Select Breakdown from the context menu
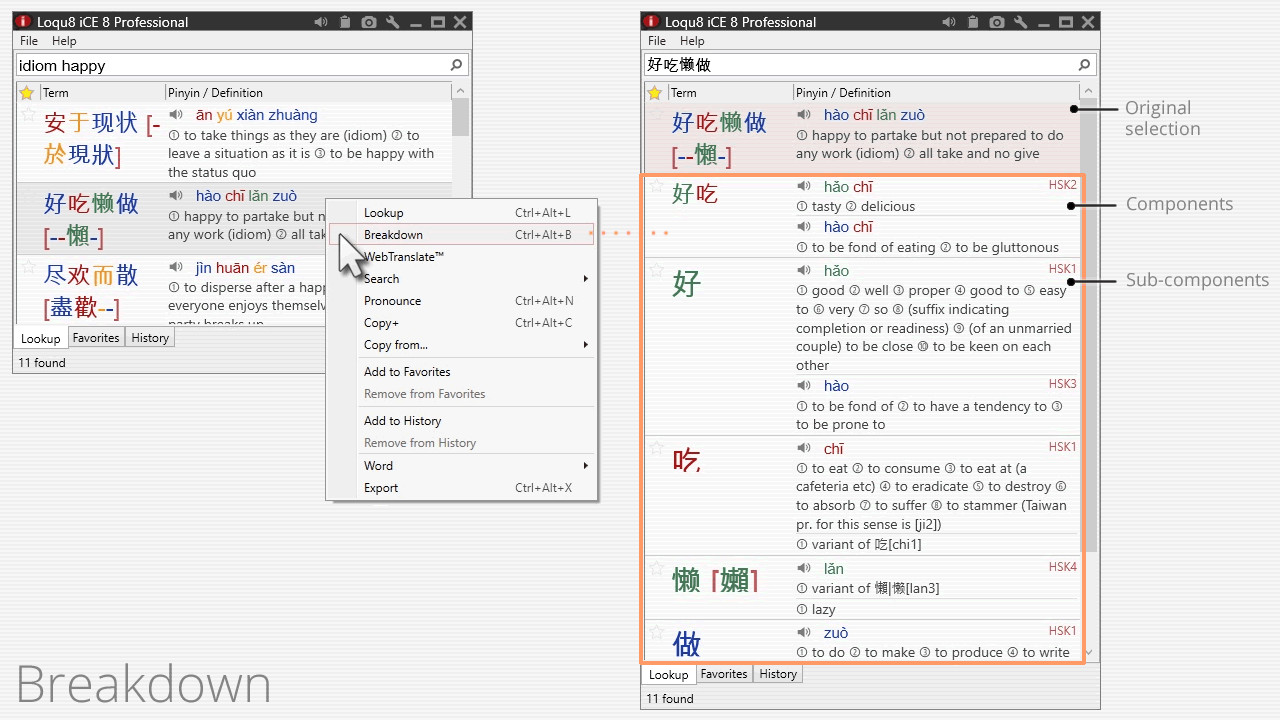 click(x=393, y=235)
